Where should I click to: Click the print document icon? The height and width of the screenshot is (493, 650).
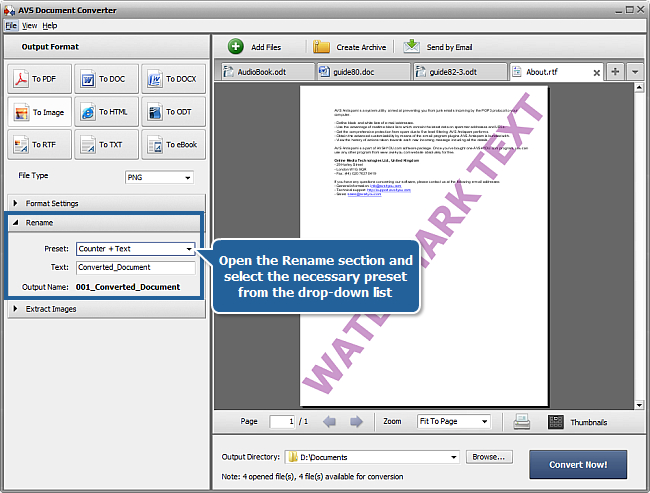click(521, 422)
